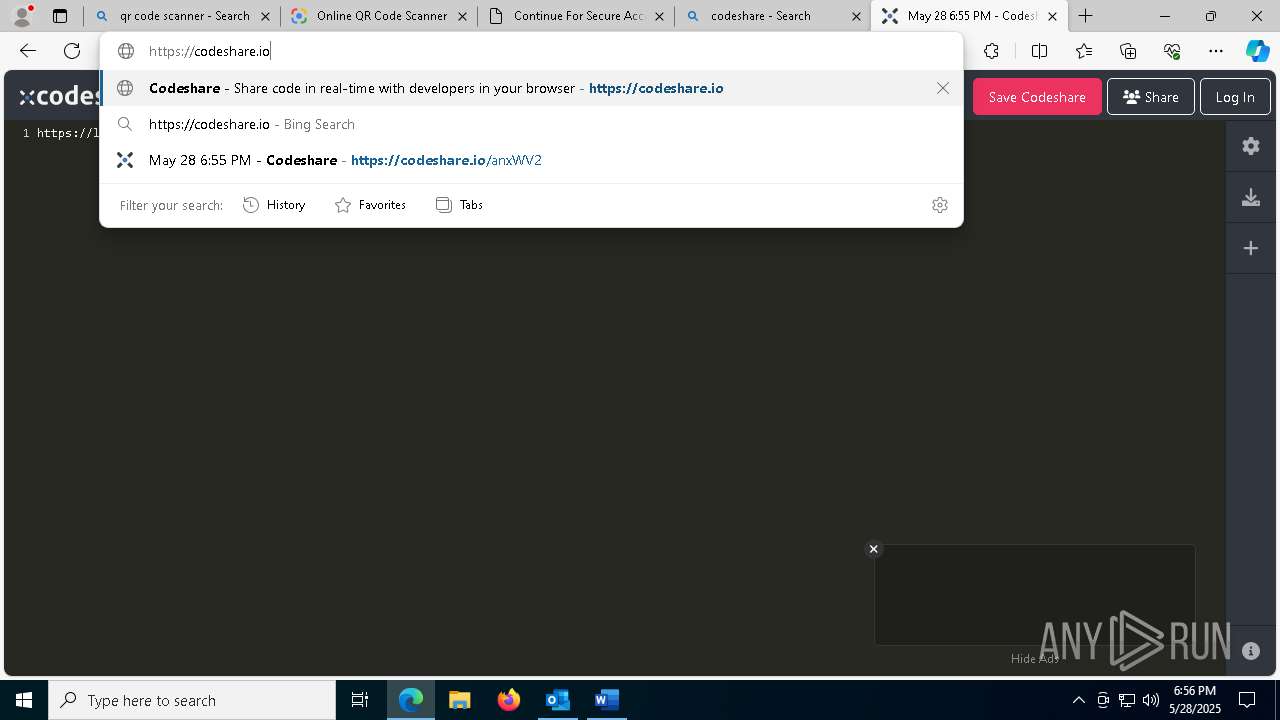The width and height of the screenshot is (1280, 720).
Task: Open Settings and more menu
Action: pos(1216,51)
